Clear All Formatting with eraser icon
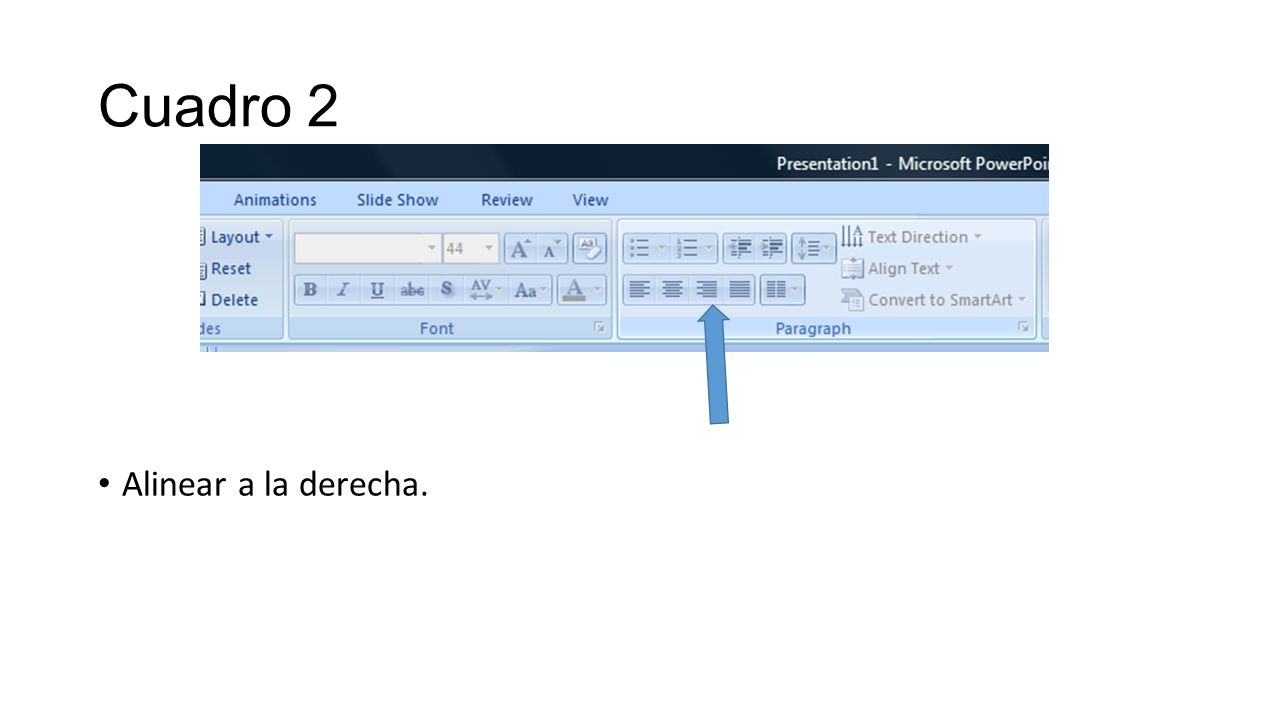Screen dimensions: 1280x720 tap(589, 248)
